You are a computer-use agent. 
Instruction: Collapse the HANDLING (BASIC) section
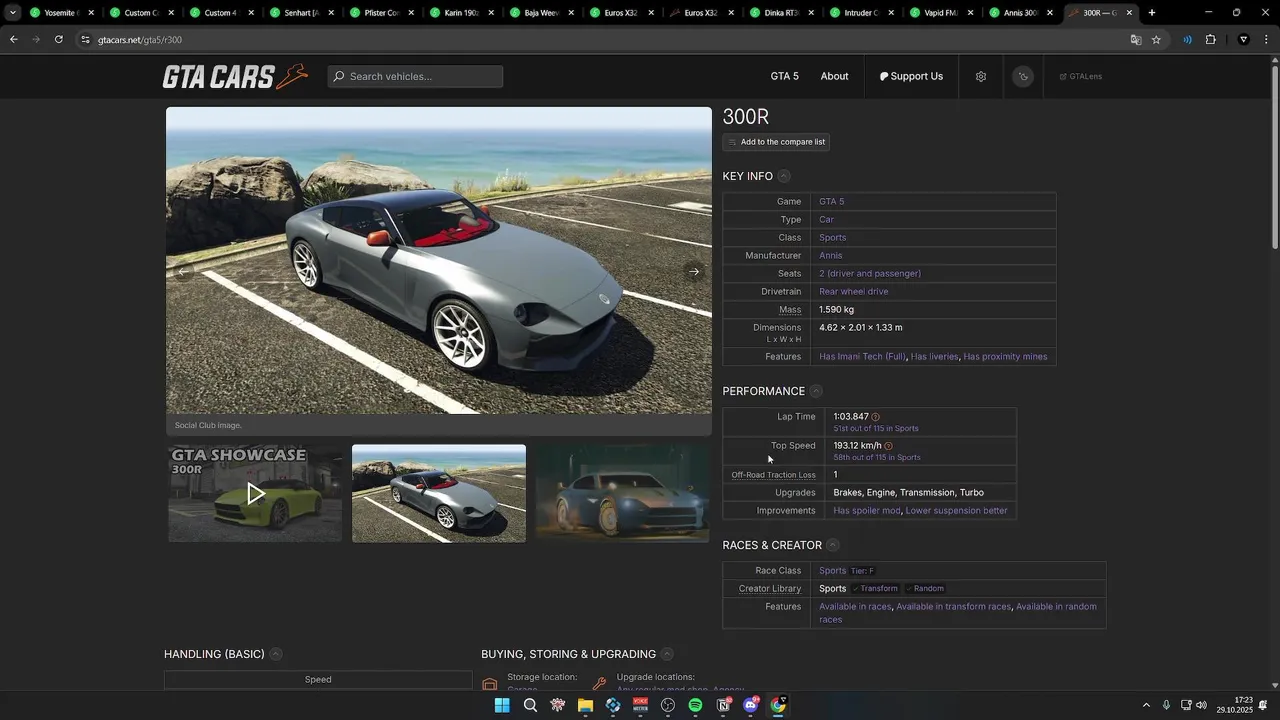(x=276, y=654)
